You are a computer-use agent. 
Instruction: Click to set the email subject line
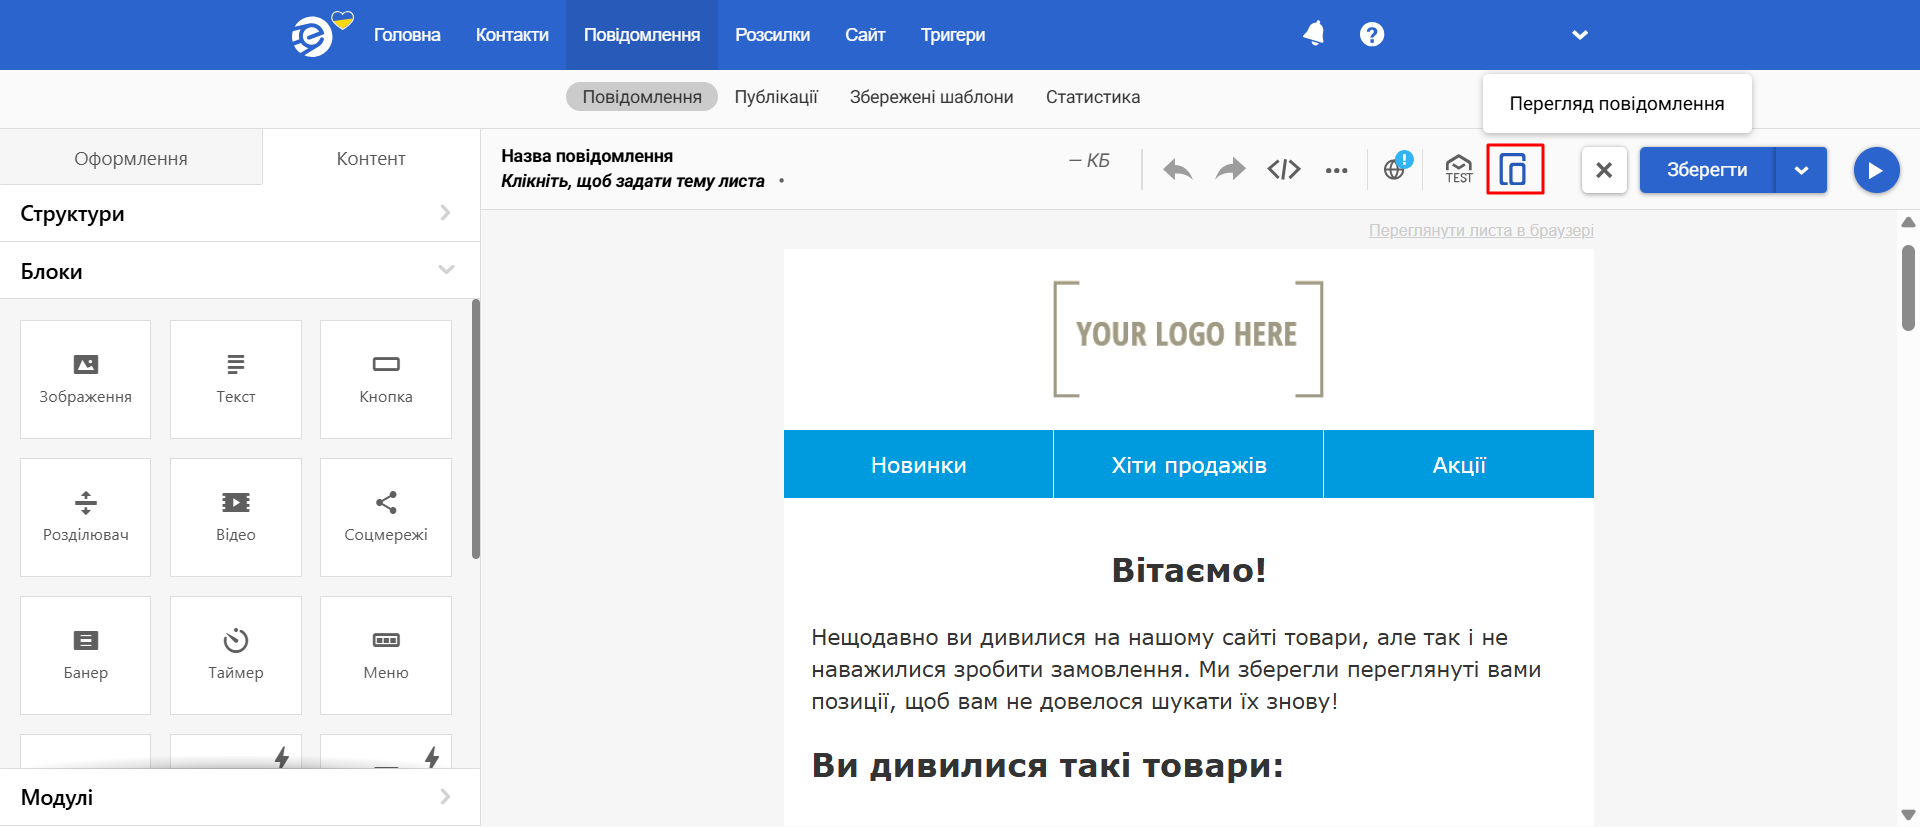(x=633, y=181)
